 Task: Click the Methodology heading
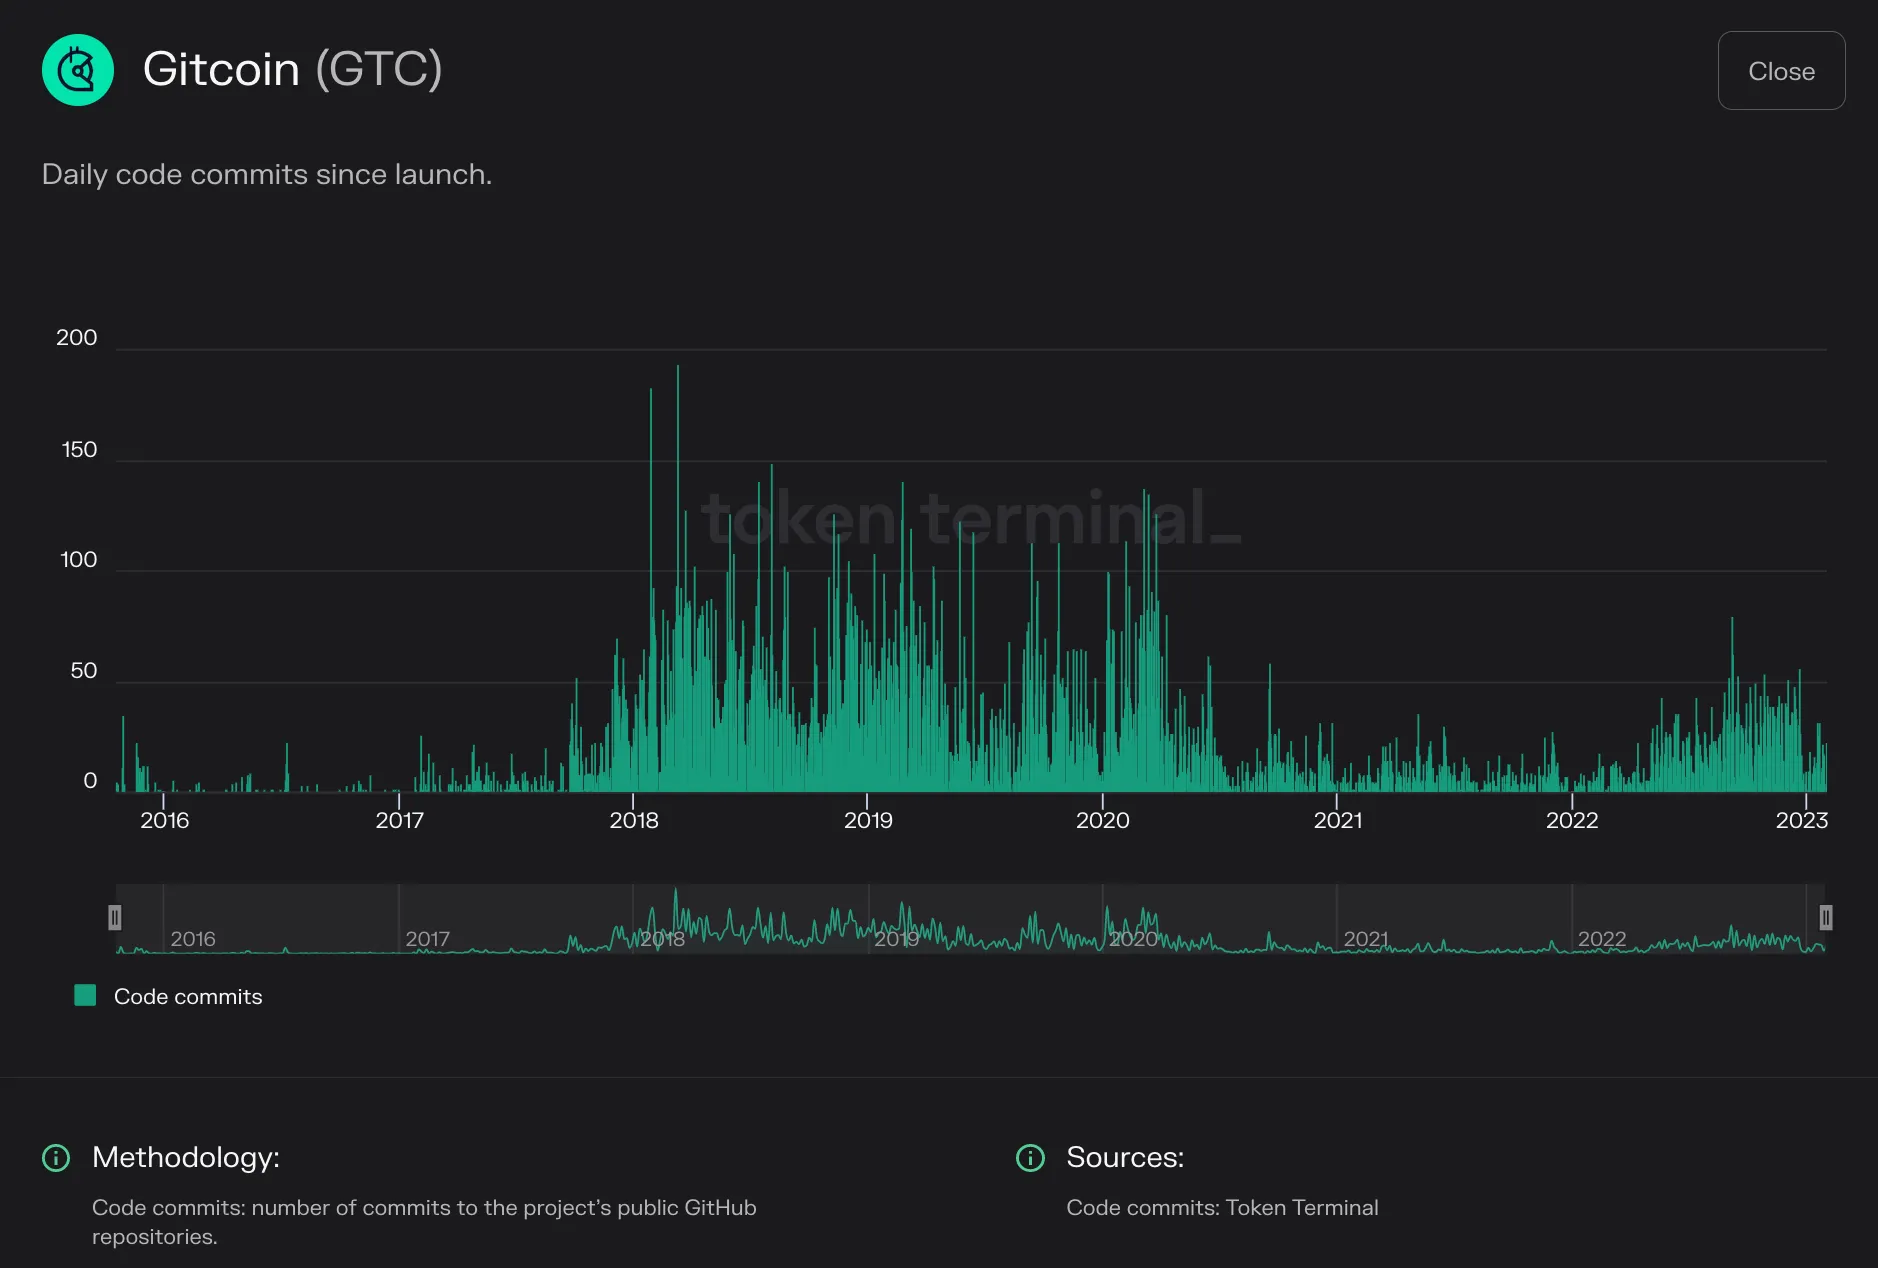pyautogui.click(x=186, y=1157)
